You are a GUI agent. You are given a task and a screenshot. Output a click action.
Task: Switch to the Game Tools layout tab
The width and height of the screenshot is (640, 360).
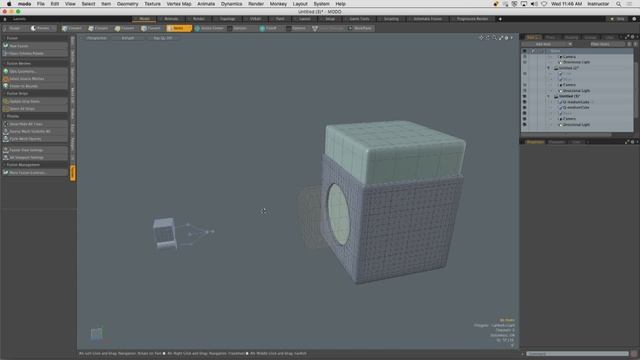click(359, 19)
